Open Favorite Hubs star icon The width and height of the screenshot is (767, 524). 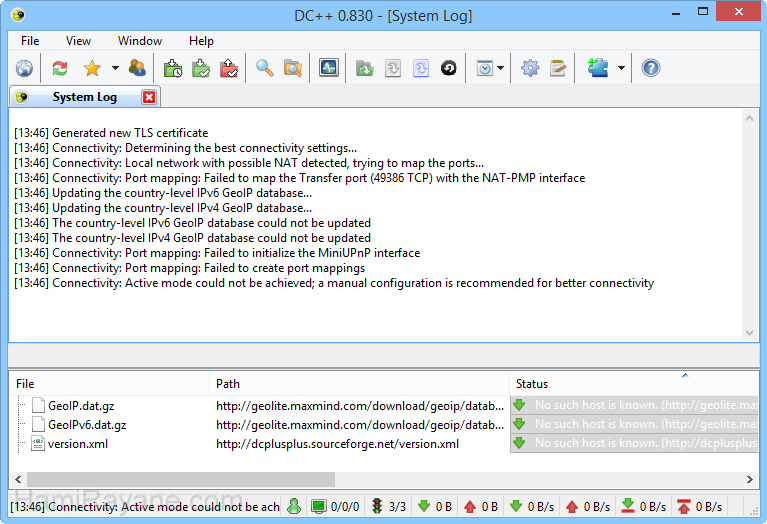click(x=92, y=68)
